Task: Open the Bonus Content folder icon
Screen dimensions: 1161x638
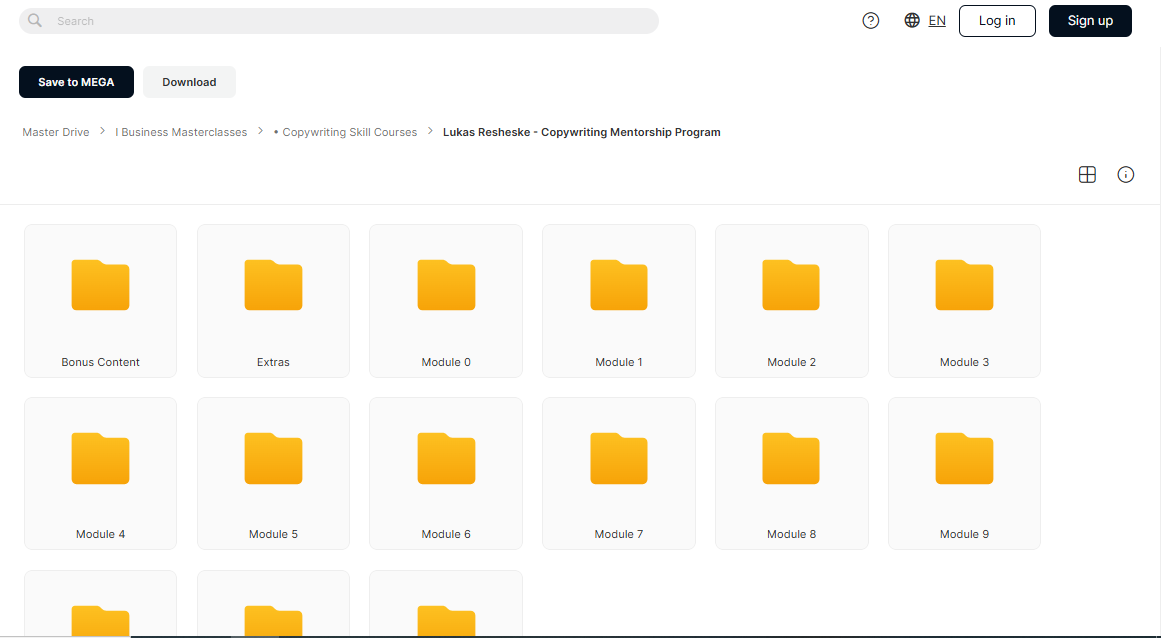Action: pyautogui.click(x=101, y=285)
